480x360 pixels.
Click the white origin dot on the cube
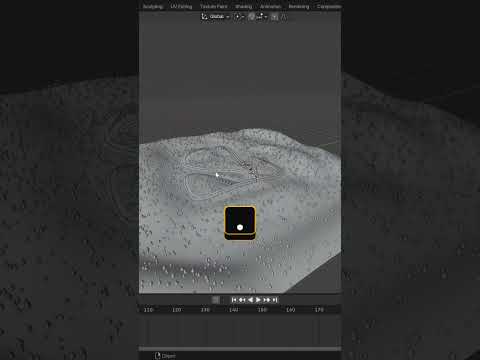pyautogui.click(x=240, y=227)
